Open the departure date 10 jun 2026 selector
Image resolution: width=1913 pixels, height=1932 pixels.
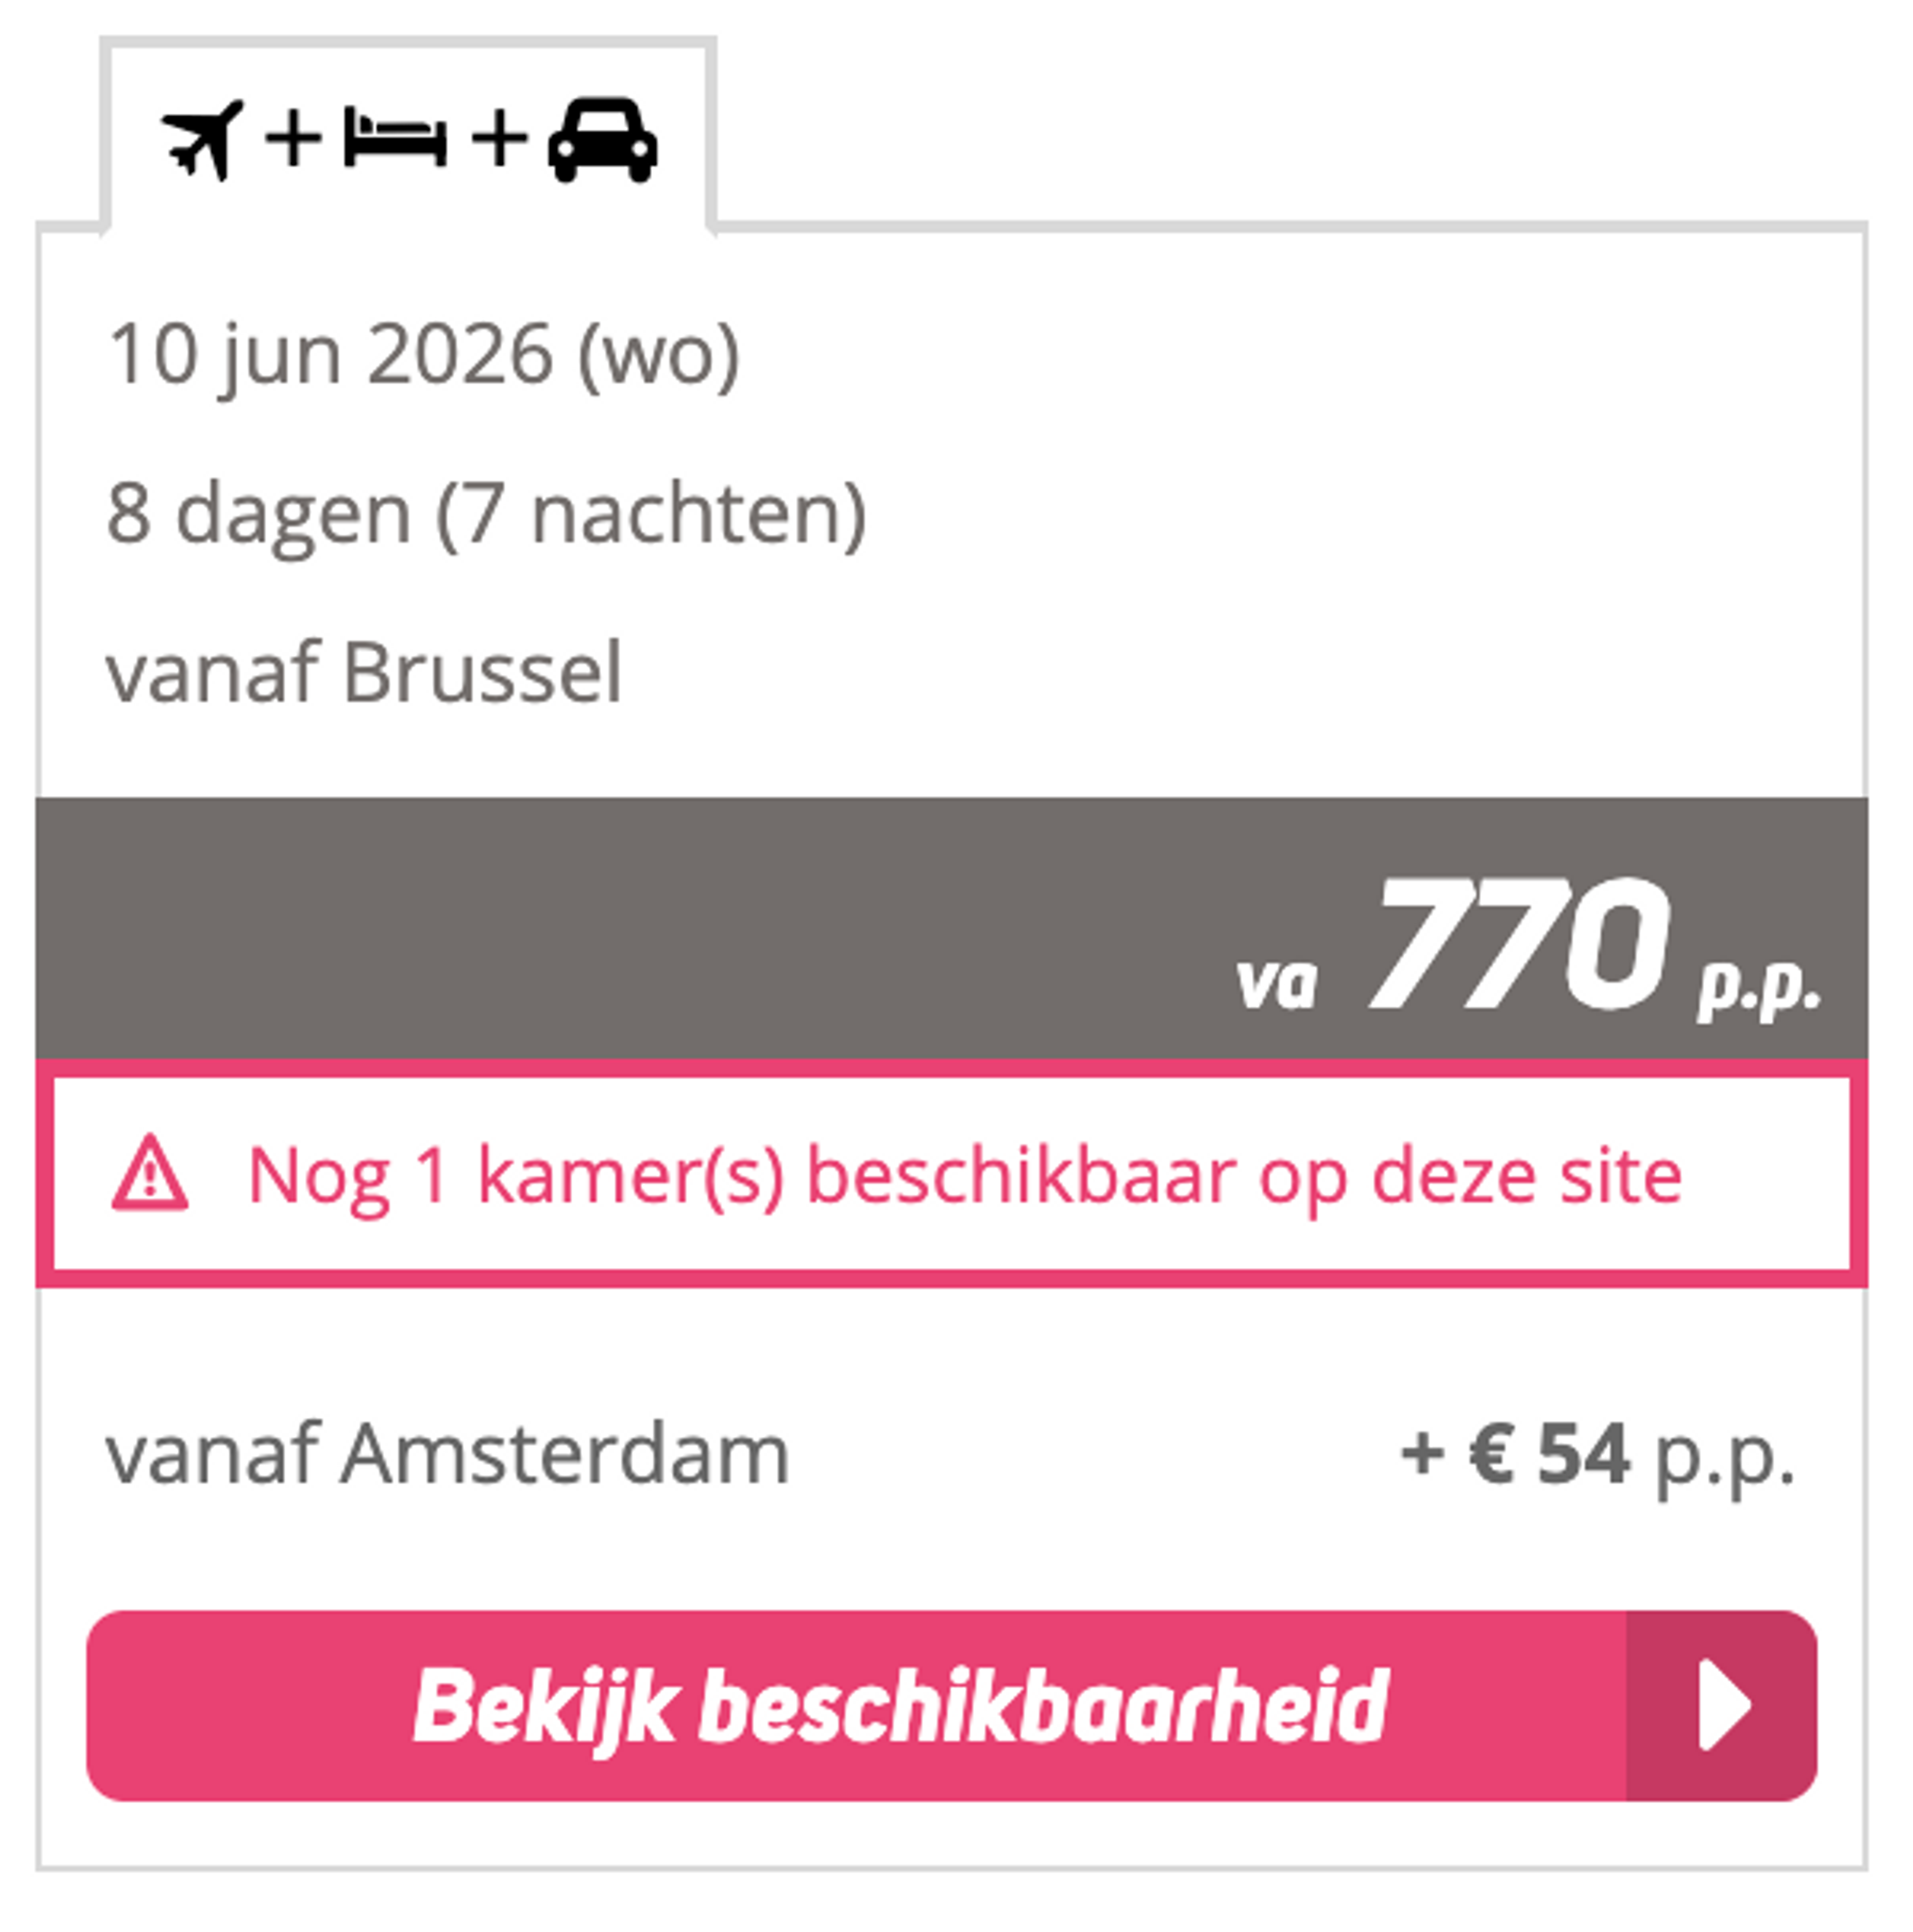pyautogui.click(x=424, y=352)
